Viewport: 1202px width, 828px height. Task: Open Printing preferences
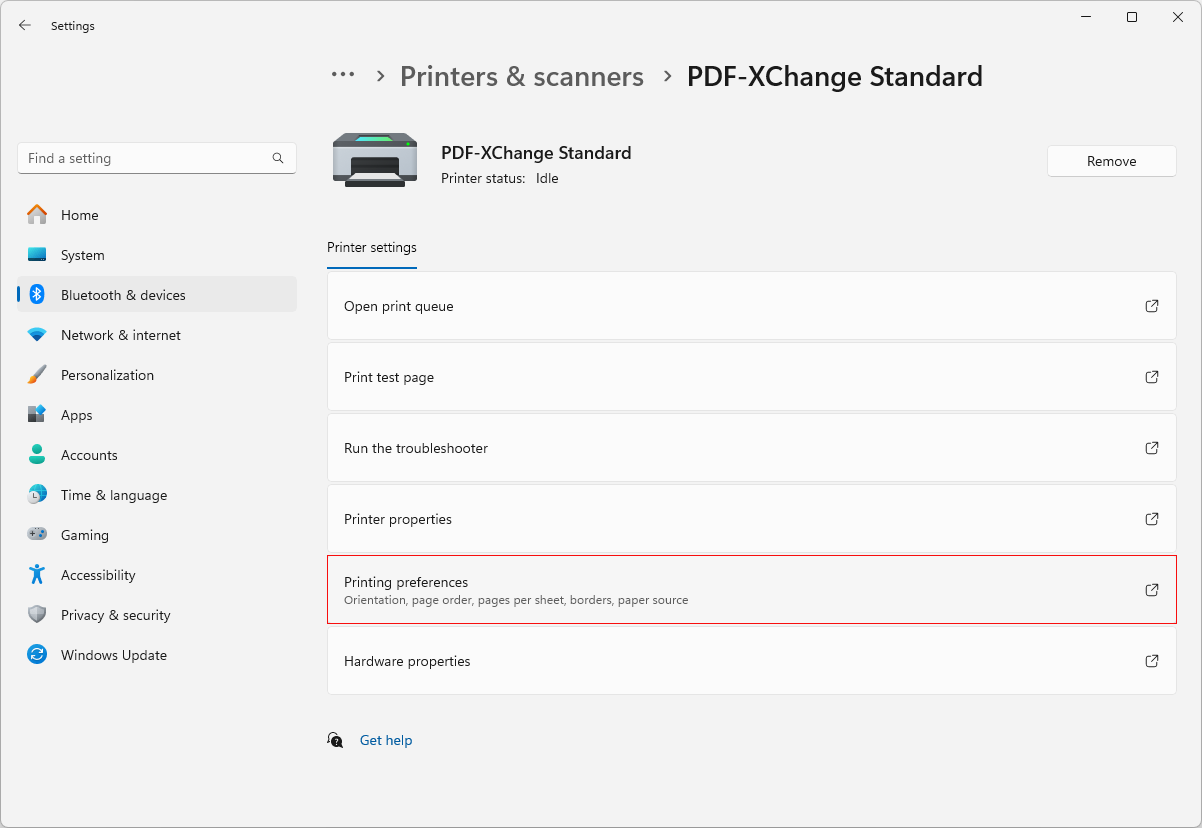click(752, 590)
